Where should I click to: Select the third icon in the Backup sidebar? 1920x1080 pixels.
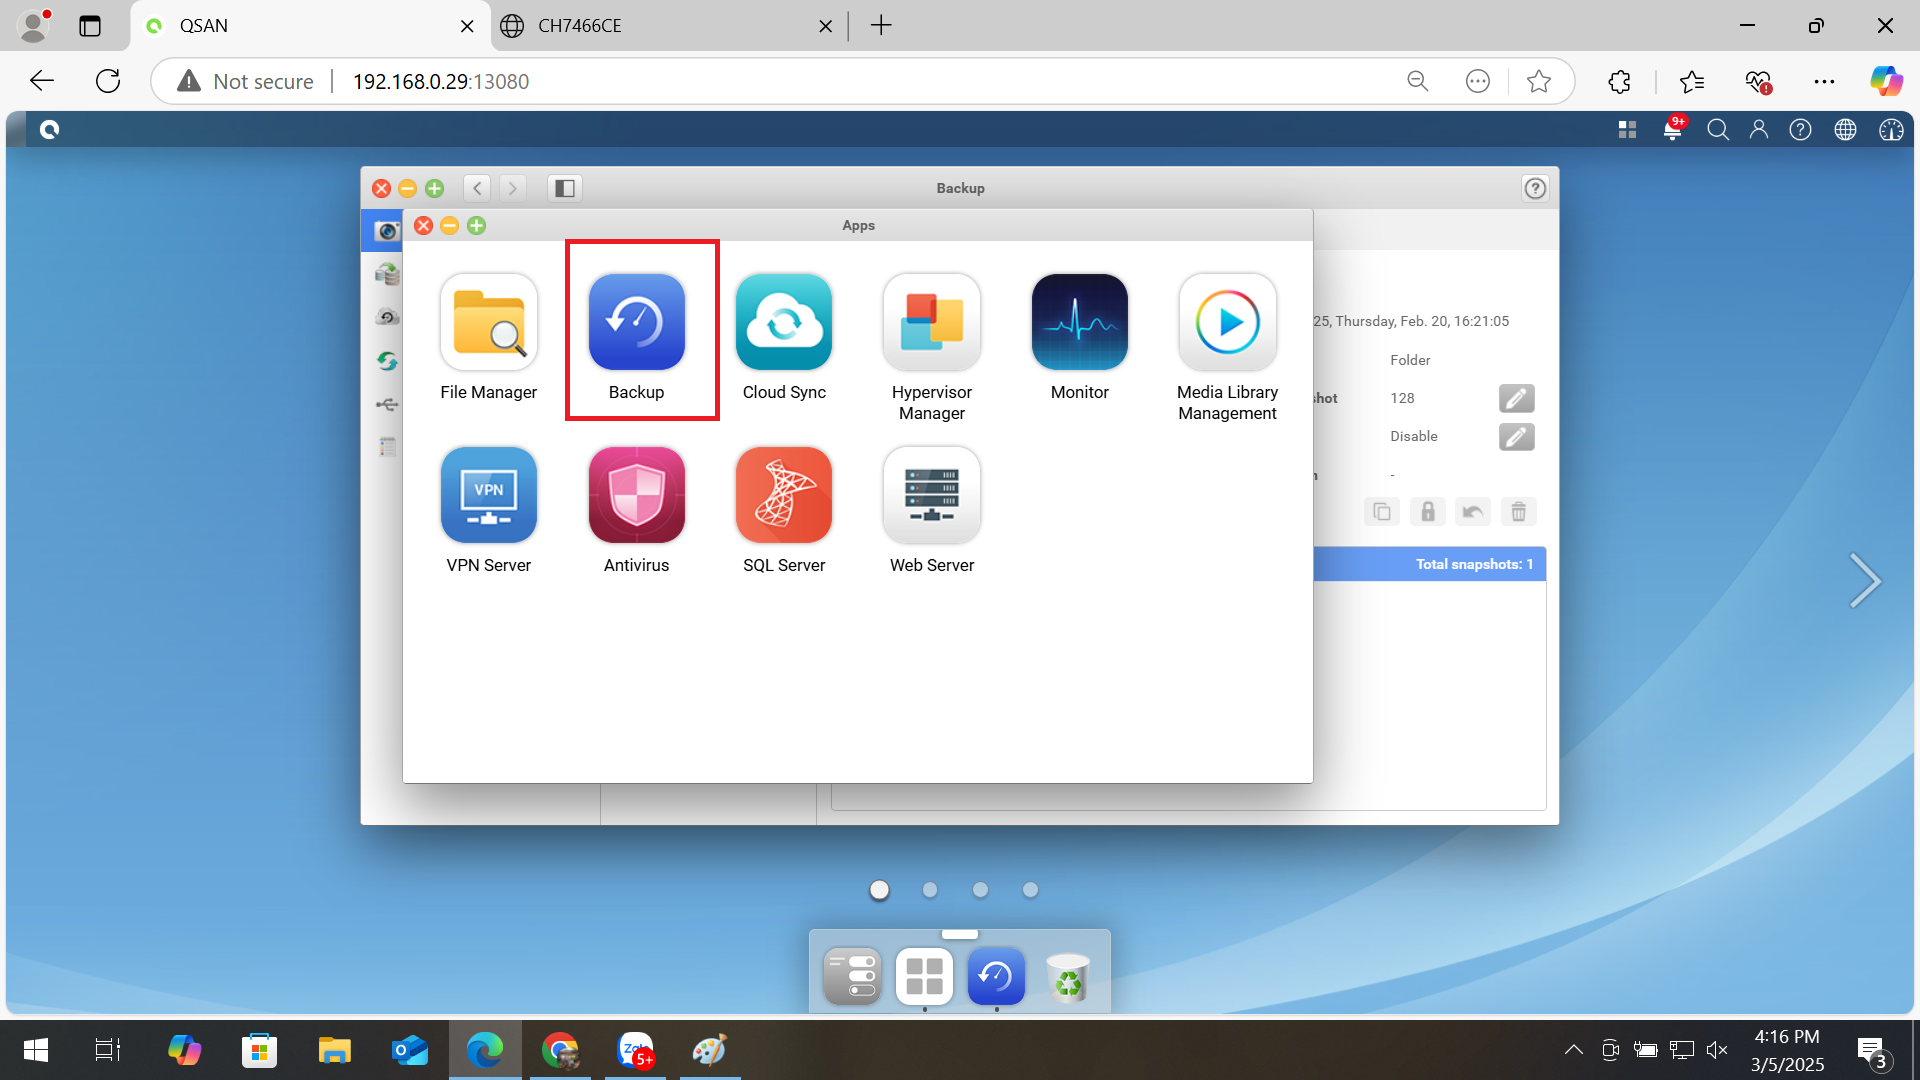(x=386, y=317)
